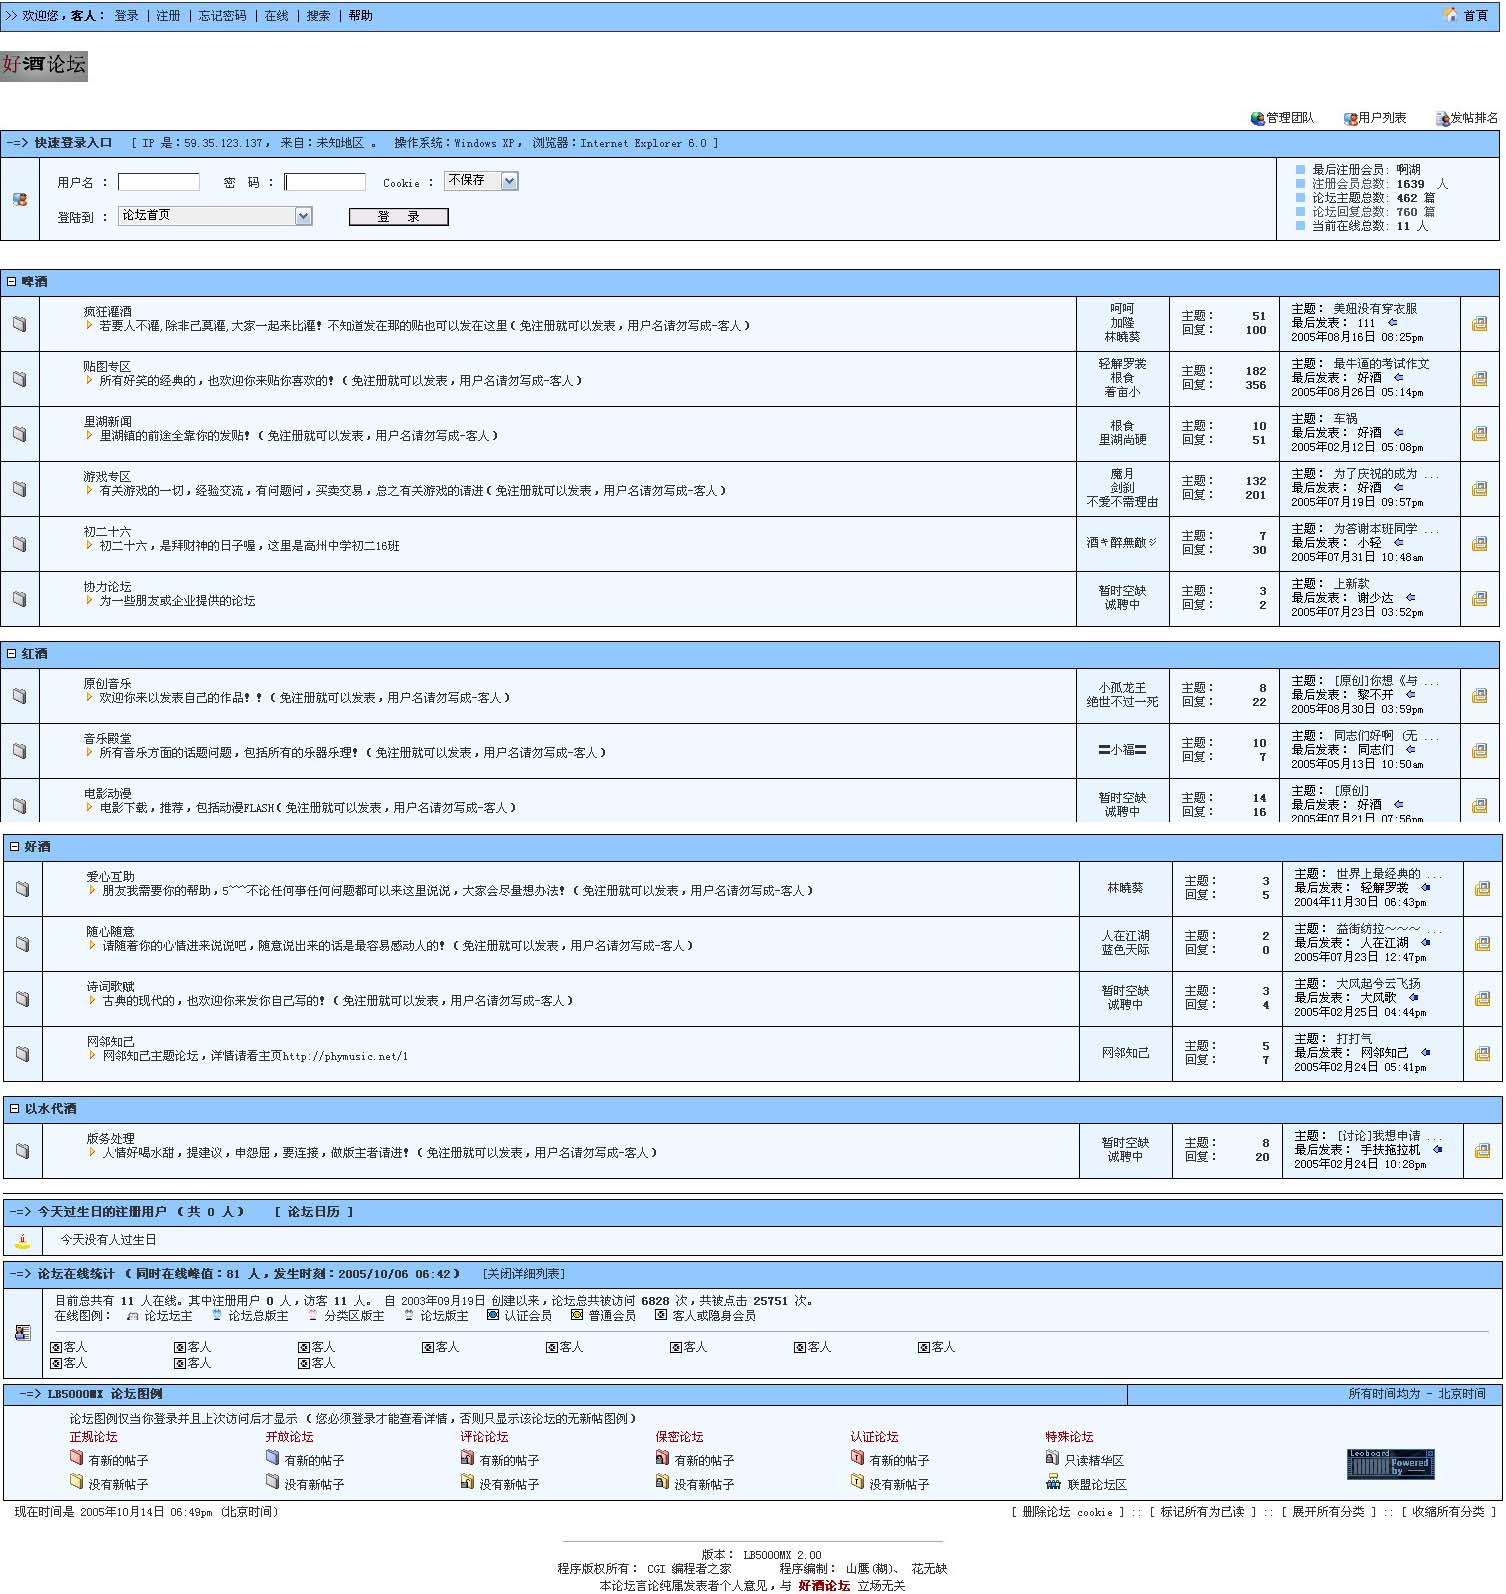1506x1594 pixels.
Task: Click 帮助 in top navigation
Action: [360, 16]
